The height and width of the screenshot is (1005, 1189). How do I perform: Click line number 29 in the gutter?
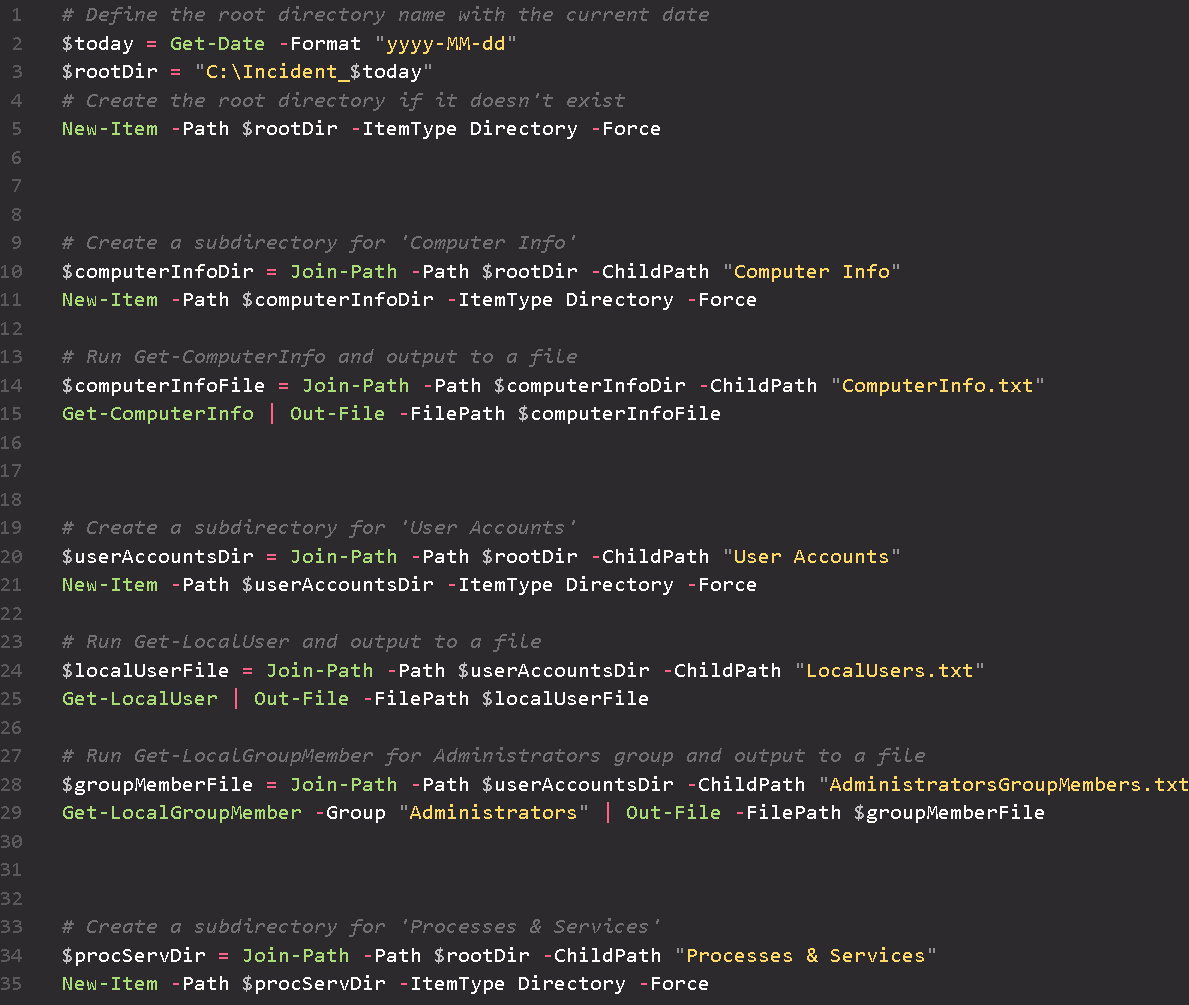point(11,813)
